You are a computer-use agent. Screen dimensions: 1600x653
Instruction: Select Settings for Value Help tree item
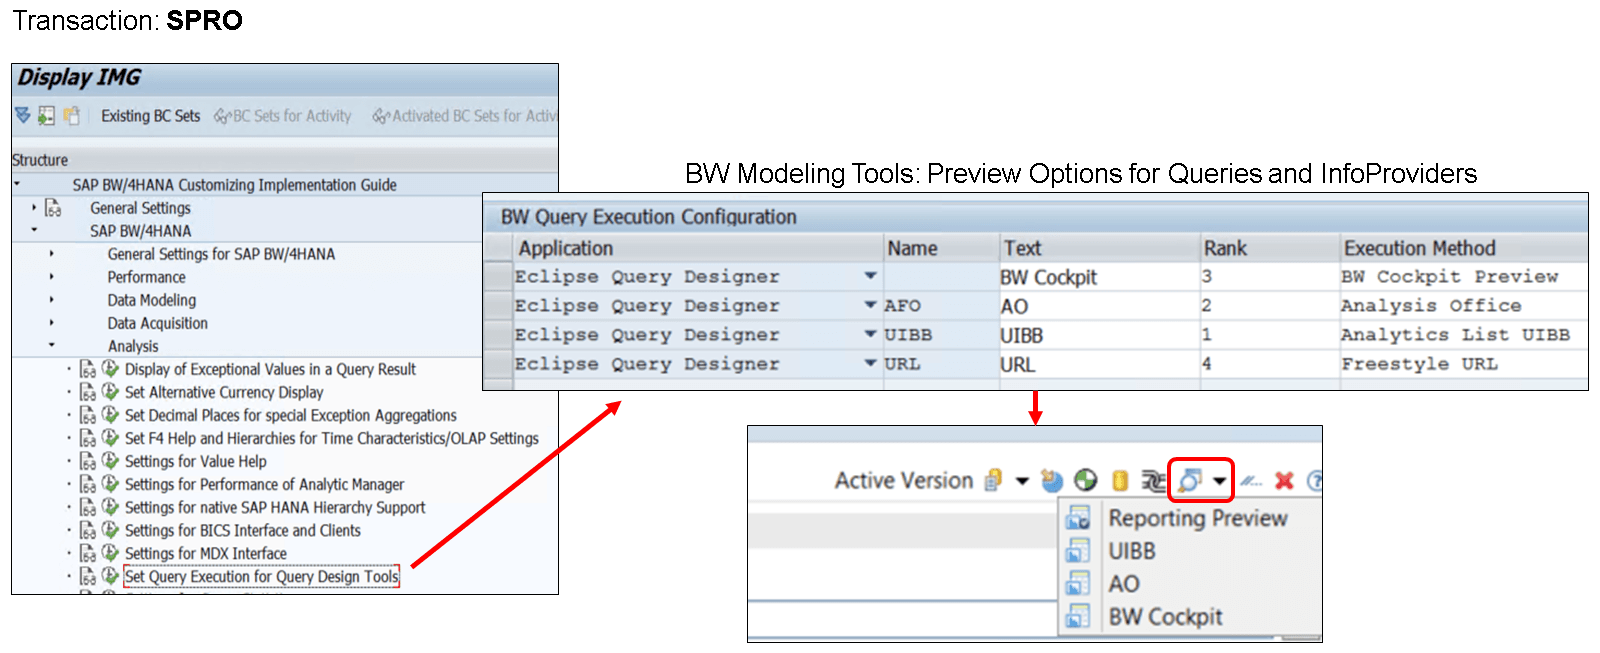point(196,461)
